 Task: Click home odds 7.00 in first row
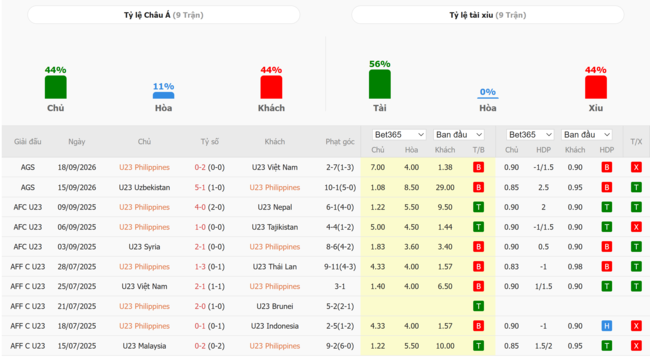378,167
